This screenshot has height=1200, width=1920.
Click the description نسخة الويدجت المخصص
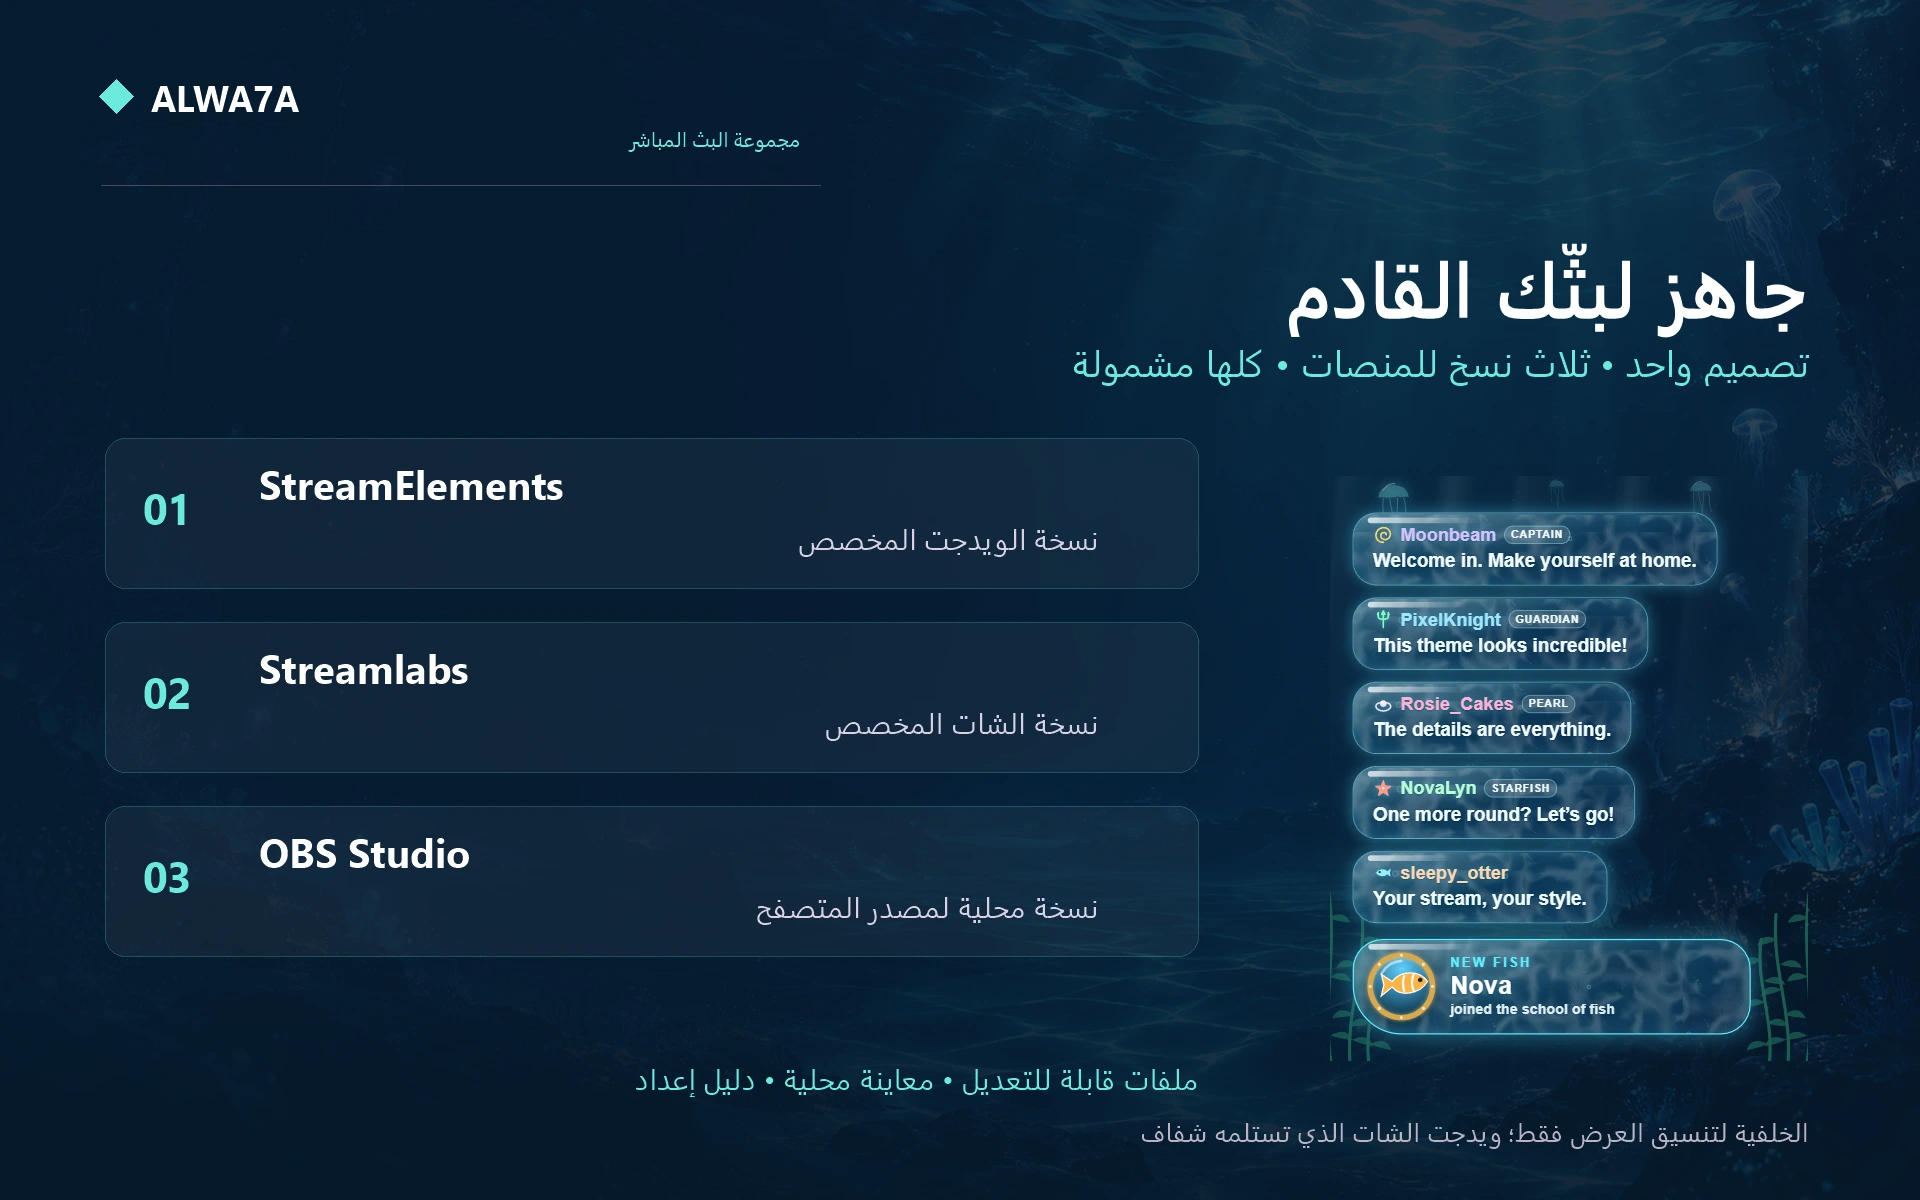(947, 541)
